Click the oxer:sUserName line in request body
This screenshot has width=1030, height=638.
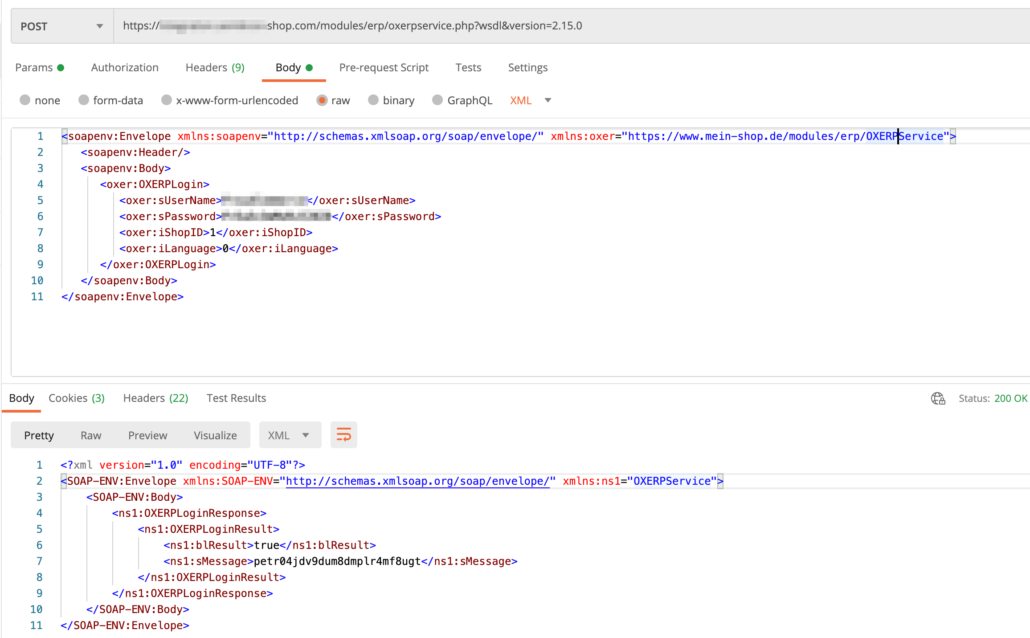pyautogui.click(x=267, y=200)
